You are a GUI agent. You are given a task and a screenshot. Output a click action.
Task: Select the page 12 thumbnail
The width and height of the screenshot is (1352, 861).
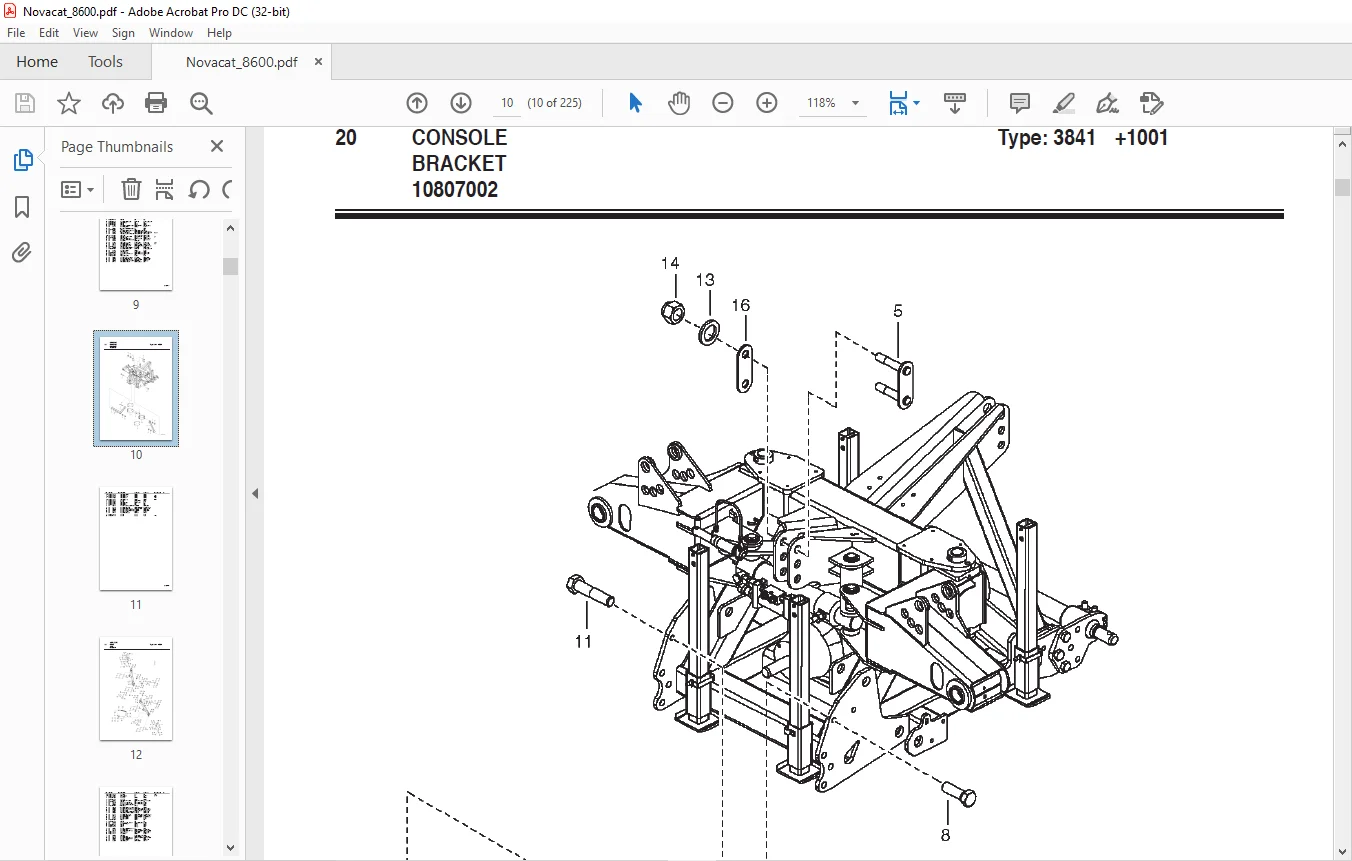136,689
